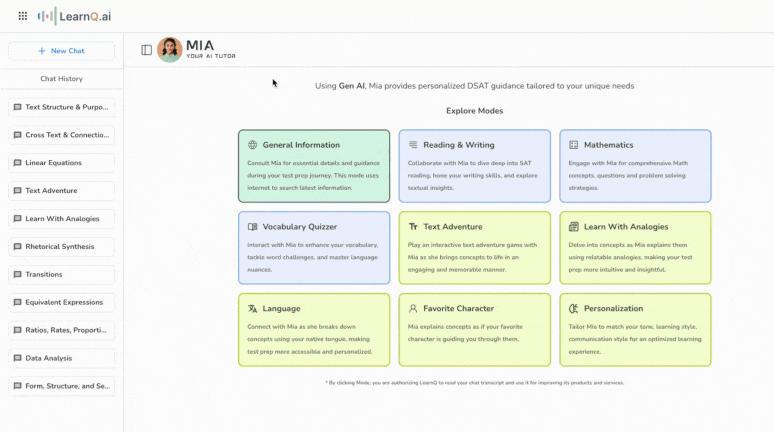Viewport: 774px width, 432px height.
Task: Click the Chat History heading
Action: pyautogui.click(x=61, y=79)
